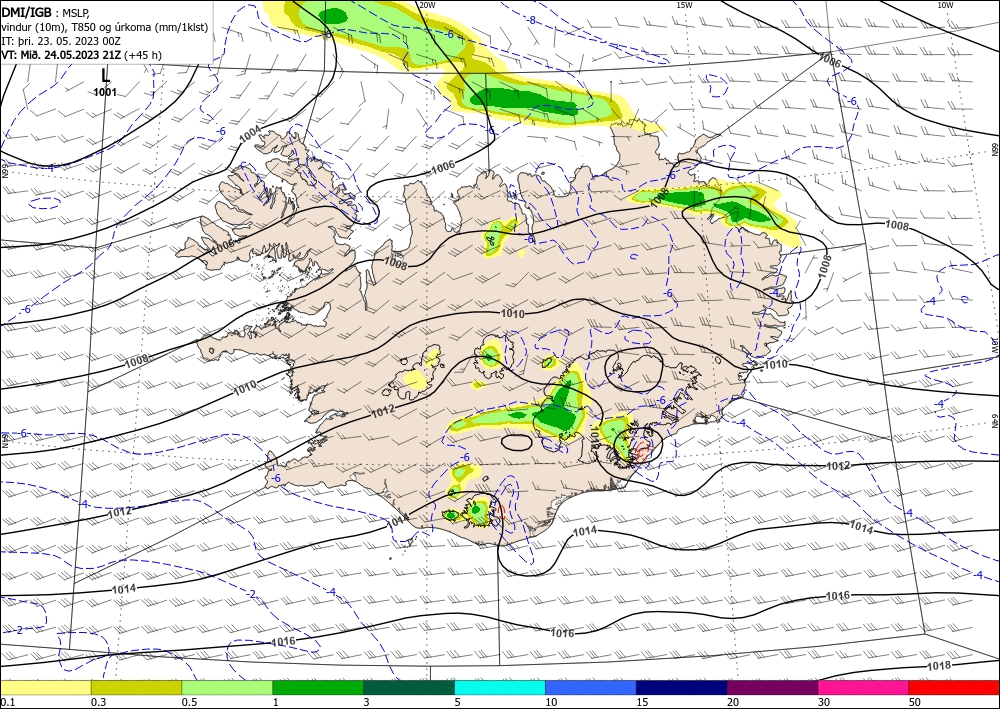1000x709 pixels.
Task: Click the olive 0.3–0.5 legend swatch
Action: tap(136, 687)
